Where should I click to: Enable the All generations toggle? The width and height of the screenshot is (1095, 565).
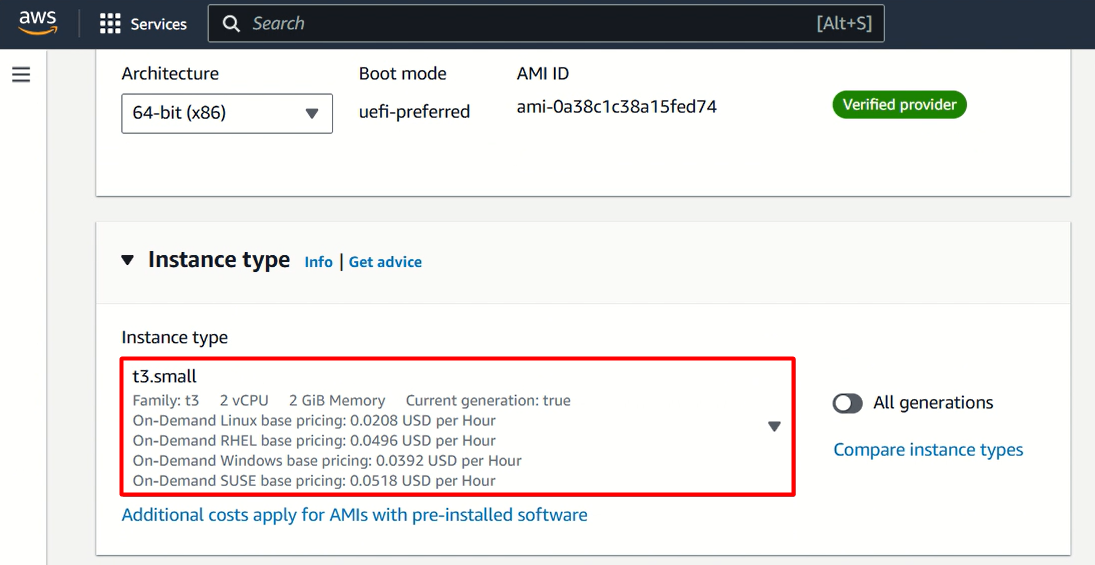tap(848, 403)
